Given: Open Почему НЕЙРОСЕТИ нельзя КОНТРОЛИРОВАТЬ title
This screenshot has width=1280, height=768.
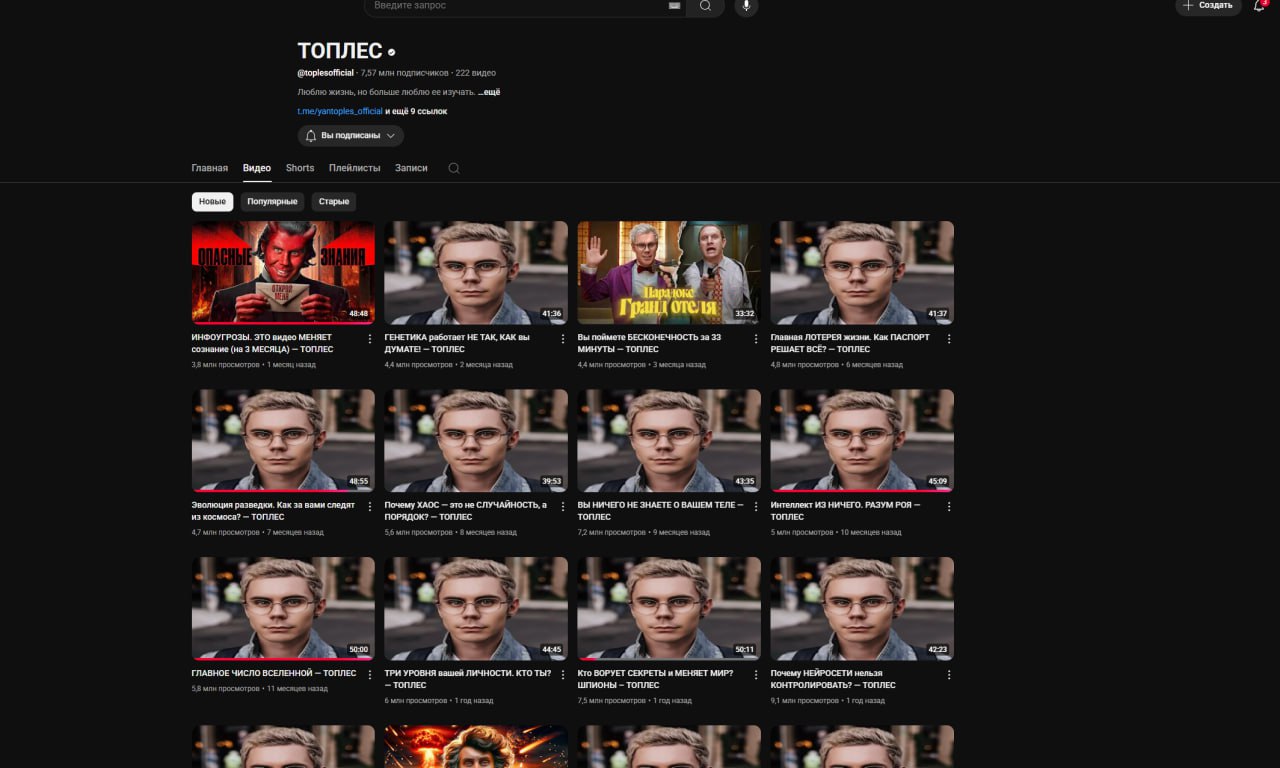Looking at the screenshot, I should tap(833, 679).
